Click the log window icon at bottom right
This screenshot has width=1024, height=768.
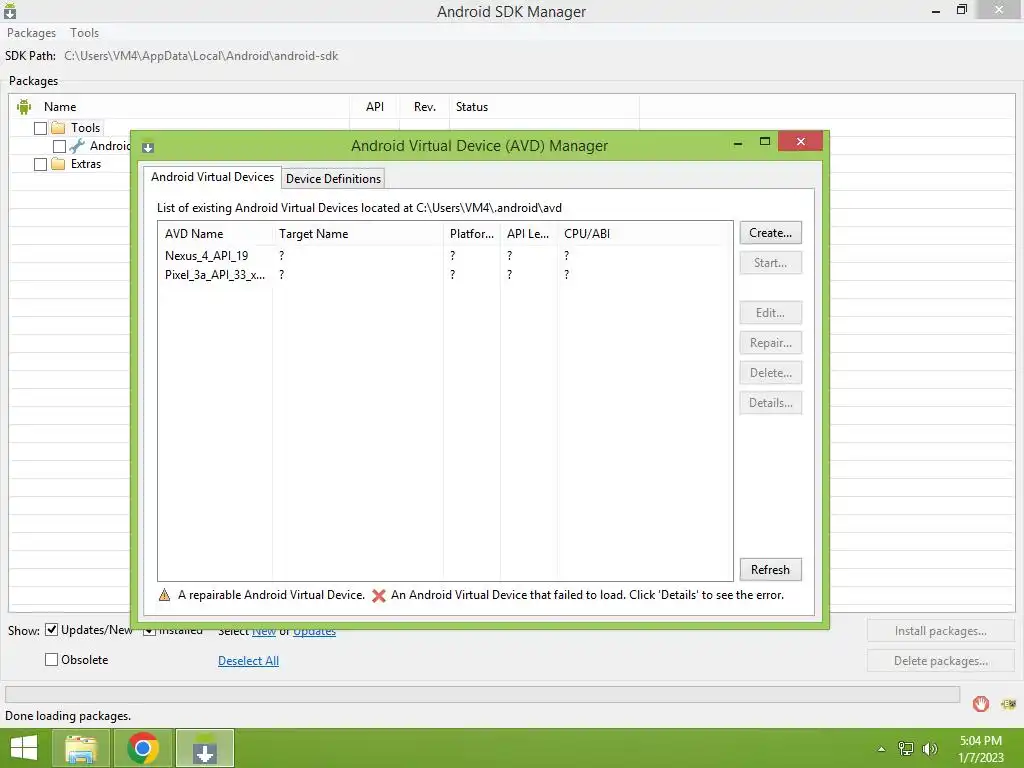(x=1008, y=703)
